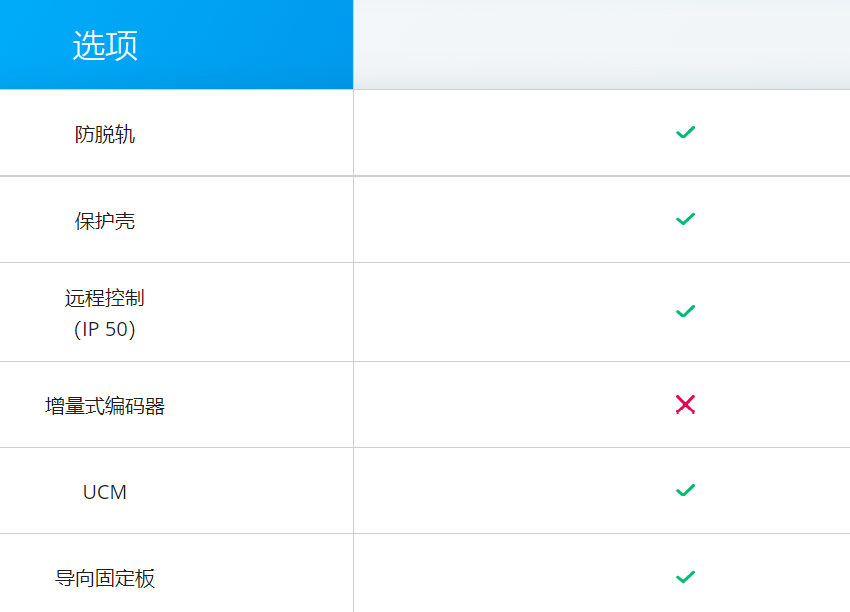Click the green checkmark for 导向固定板

tap(685, 577)
